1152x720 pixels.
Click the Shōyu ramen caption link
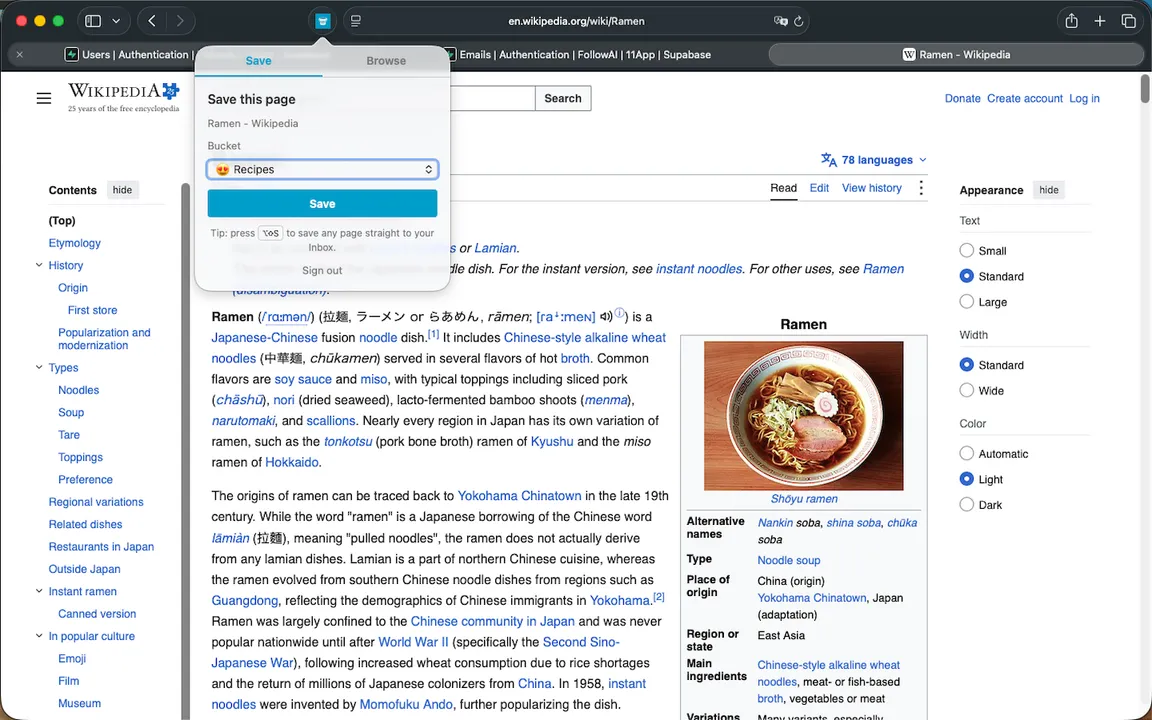click(x=804, y=499)
